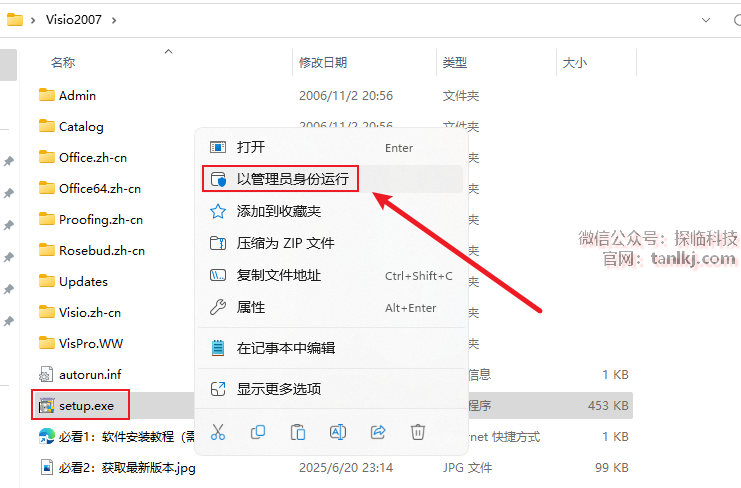Click the autorun.inf file icon

tap(46, 374)
